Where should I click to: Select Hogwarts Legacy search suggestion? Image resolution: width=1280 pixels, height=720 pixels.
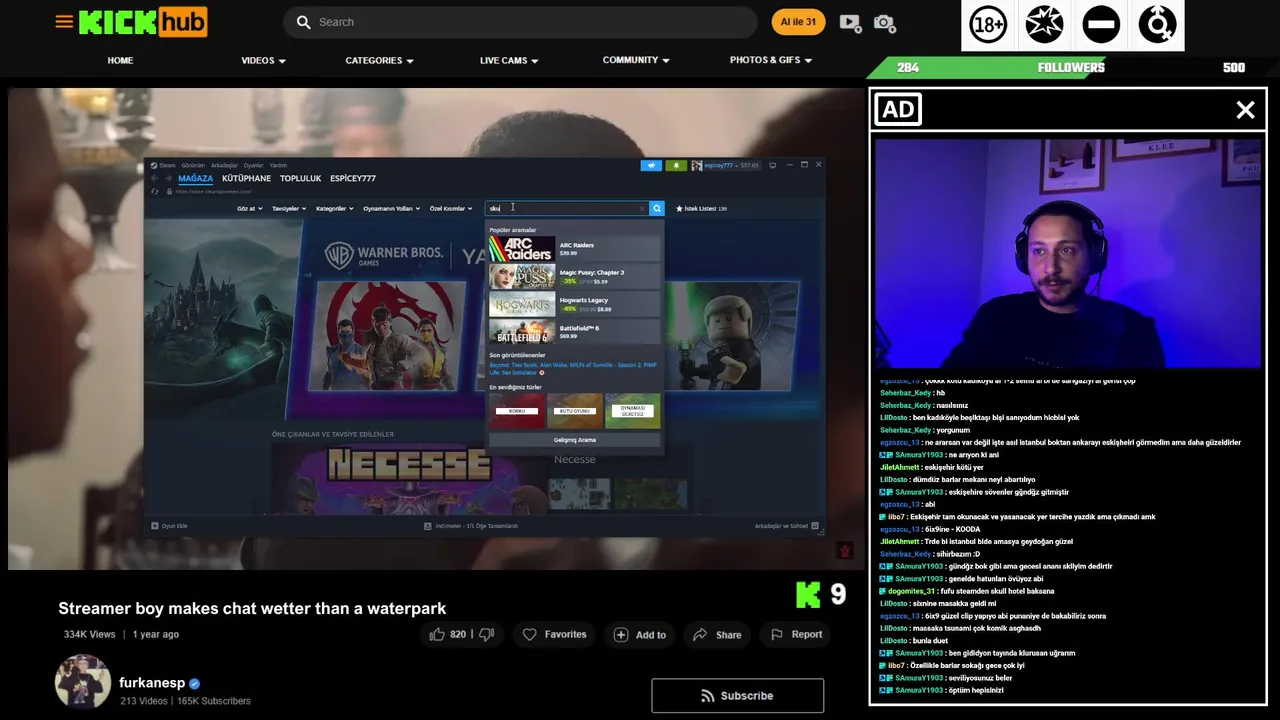click(574, 304)
